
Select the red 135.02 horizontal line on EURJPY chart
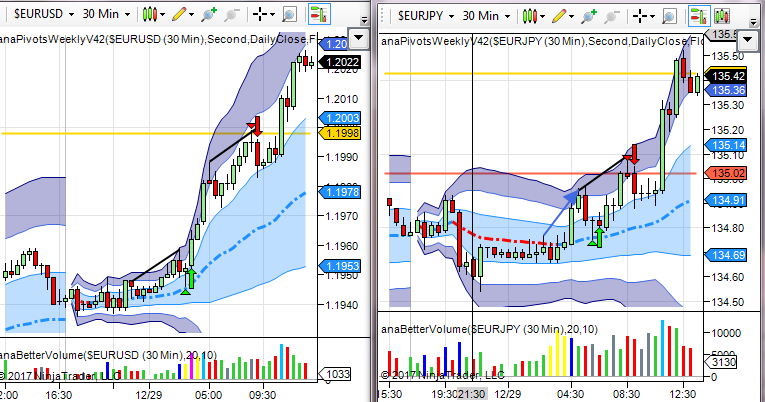click(542, 173)
